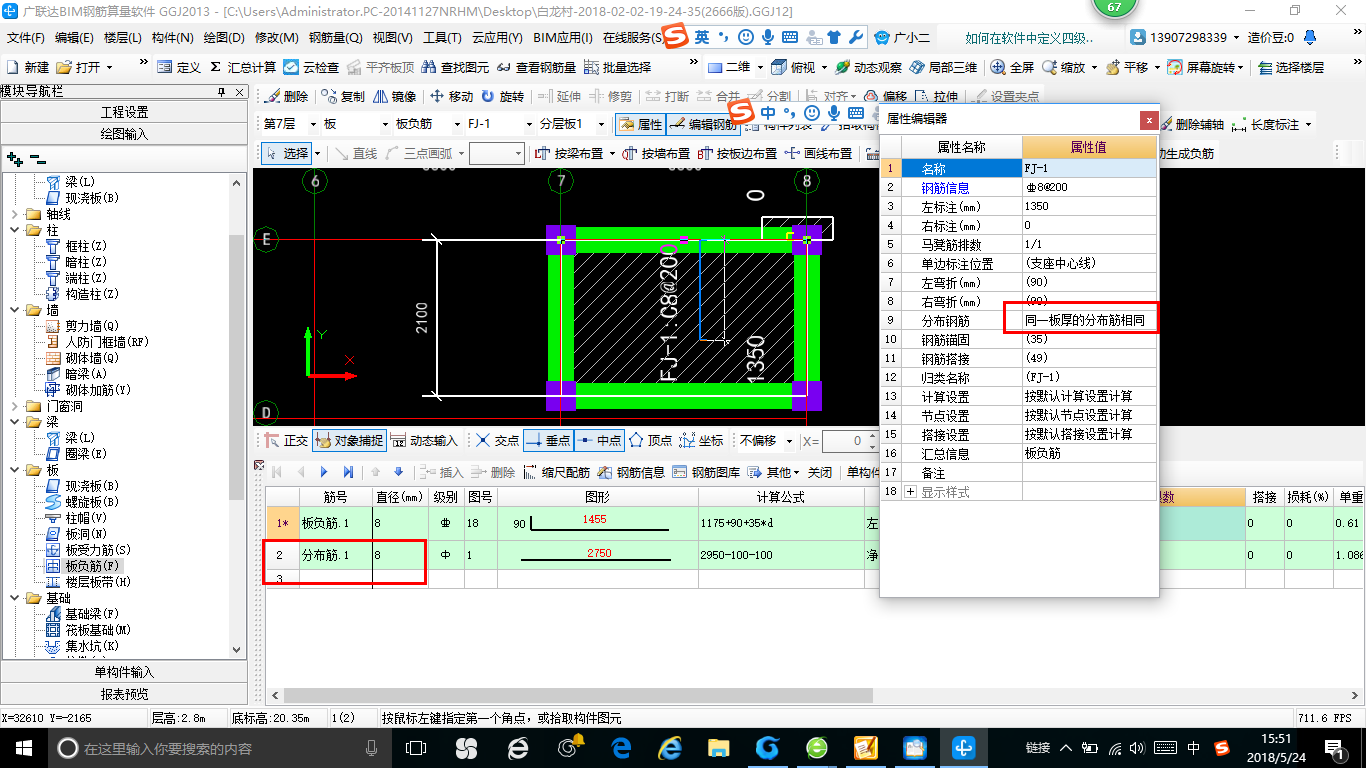Open 查找图元 find element tool
Image resolution: width=1366 pixels, height=768 pixels.
point(455,67)
